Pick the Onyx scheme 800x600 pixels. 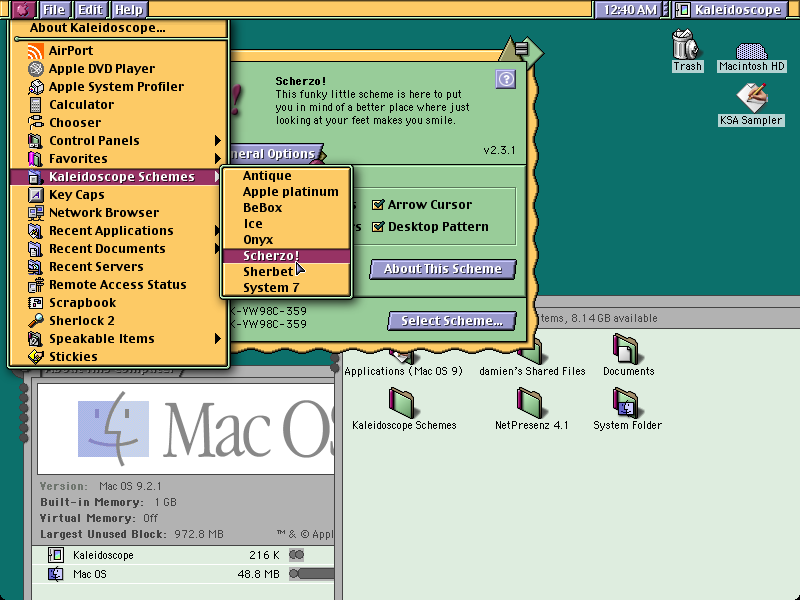(x=287, y=240)
